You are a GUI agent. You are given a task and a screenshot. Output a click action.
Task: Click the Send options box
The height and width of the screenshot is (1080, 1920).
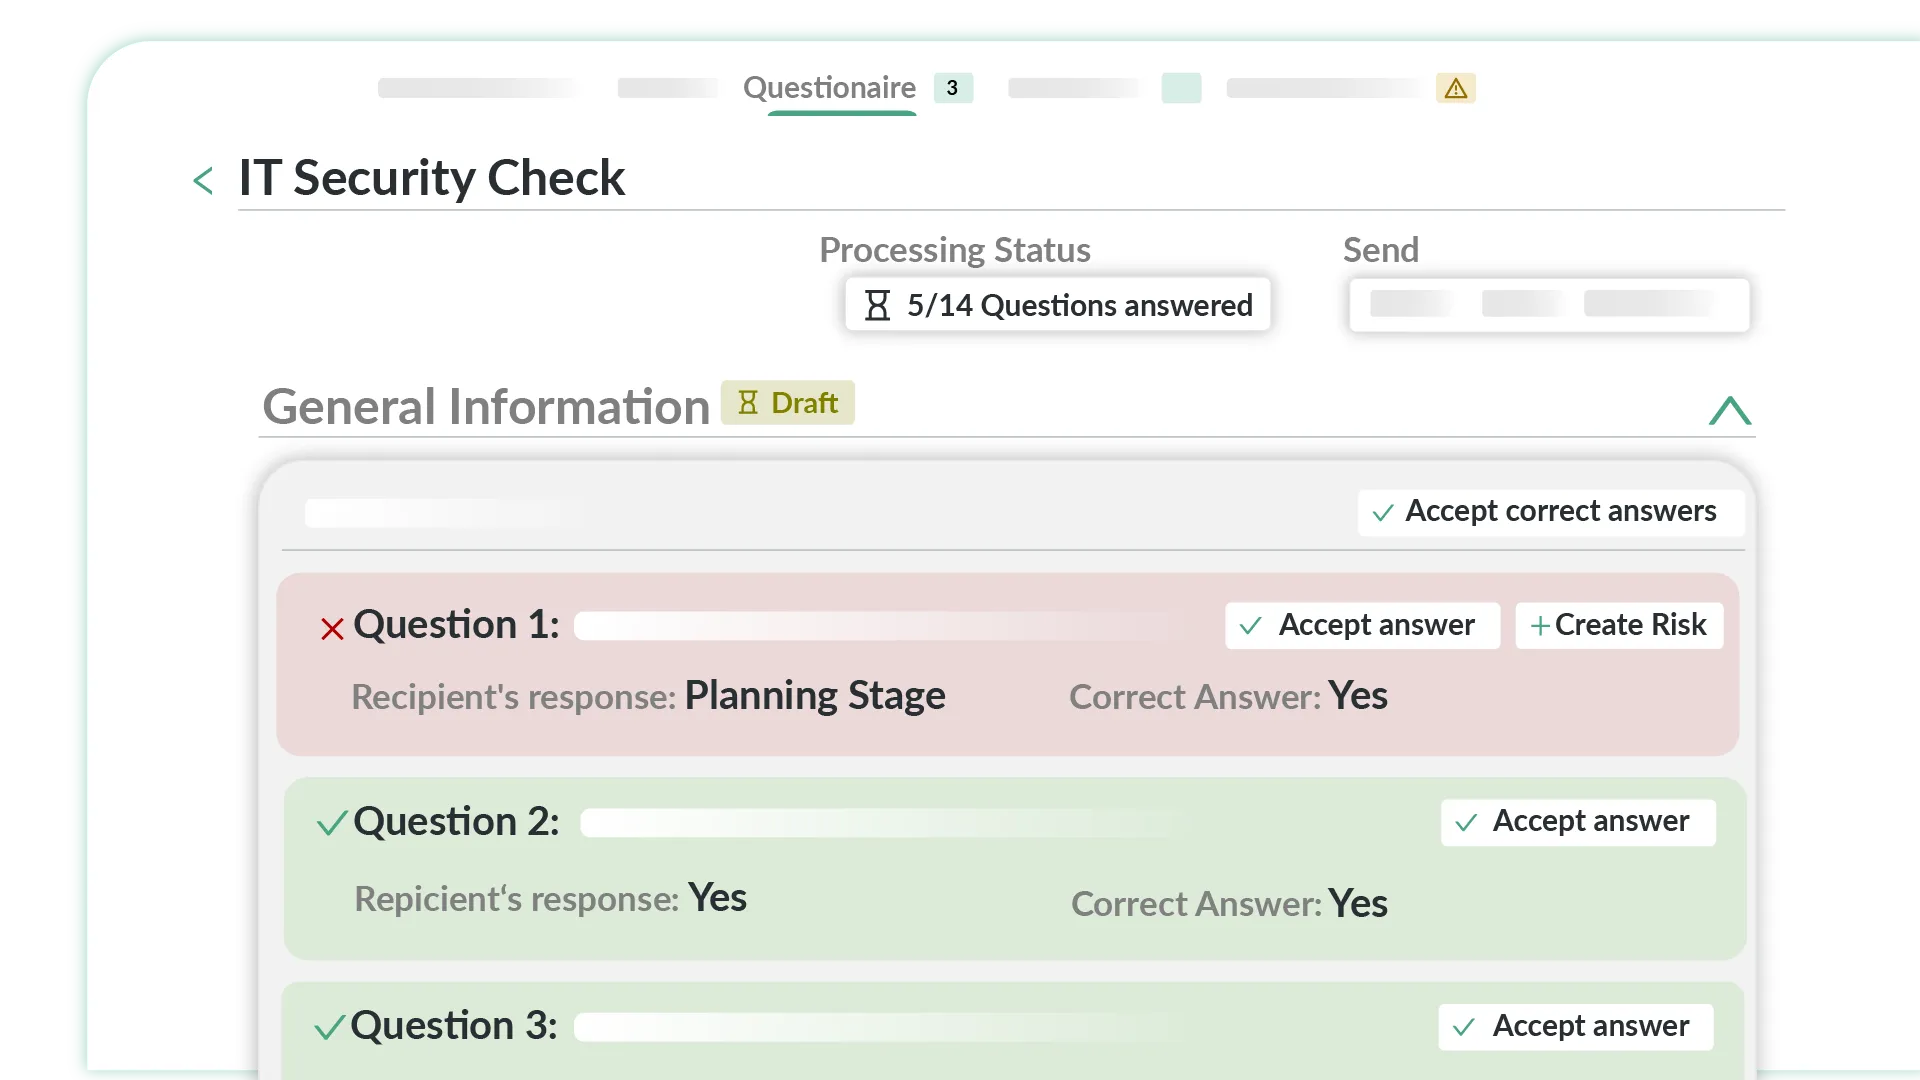(1548, 305)
